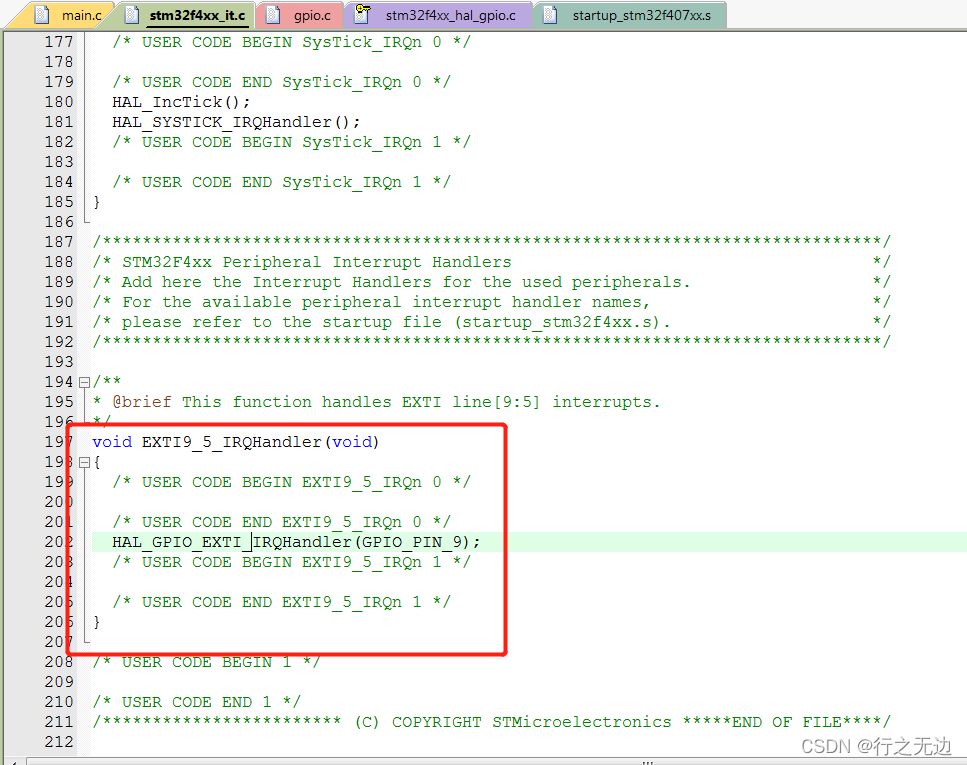Click the USER CODE BEGIN SysTick_IRQn 0 comment
Screen dimensions: 967x765
[291, 42]
